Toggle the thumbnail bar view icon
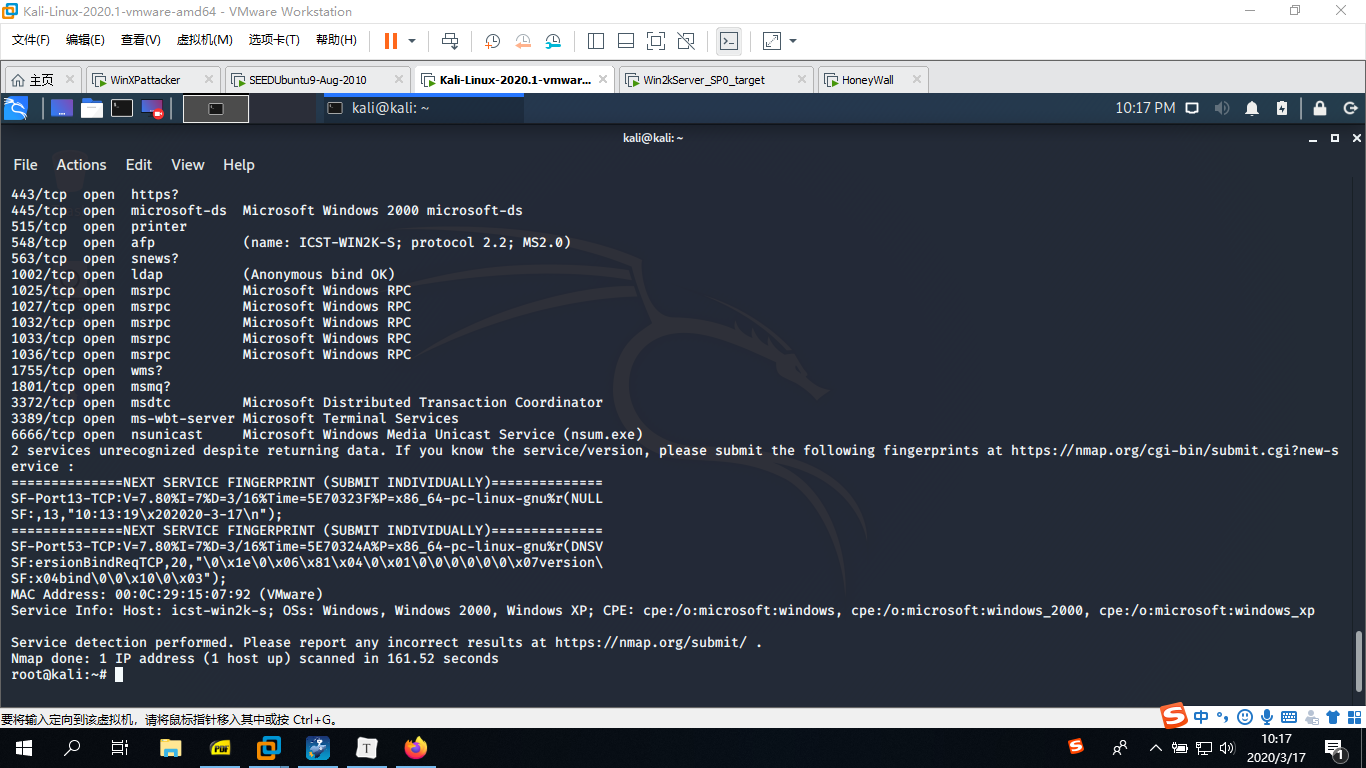Image resolution: width=1366 pixels, height=768 pixels. [626, 41]
